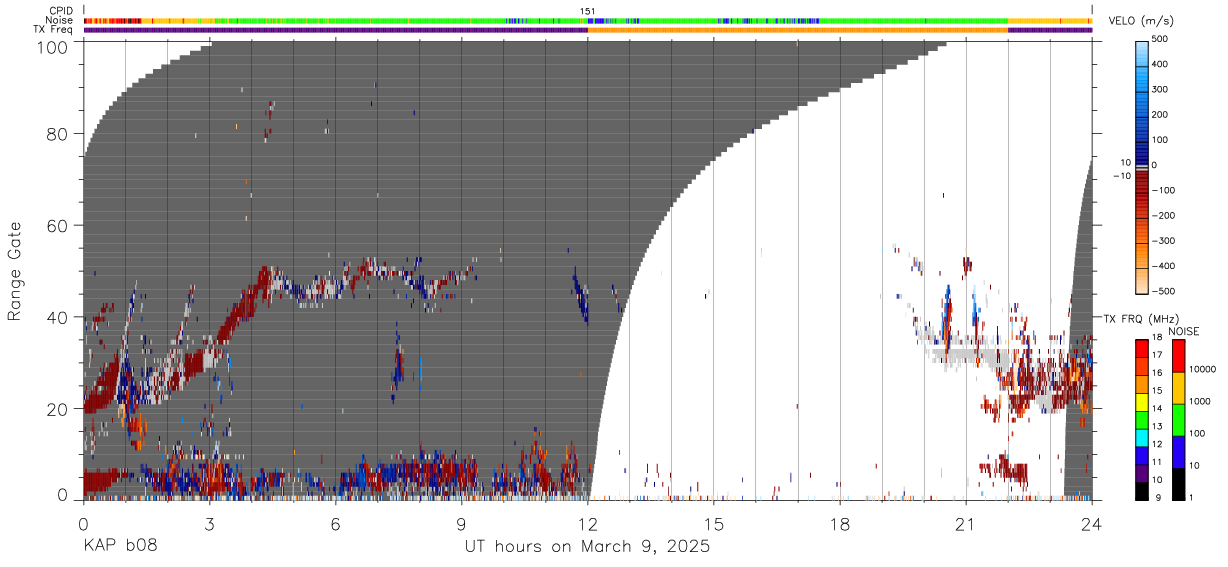Click the x-axis tick label 3

[209, 523]
